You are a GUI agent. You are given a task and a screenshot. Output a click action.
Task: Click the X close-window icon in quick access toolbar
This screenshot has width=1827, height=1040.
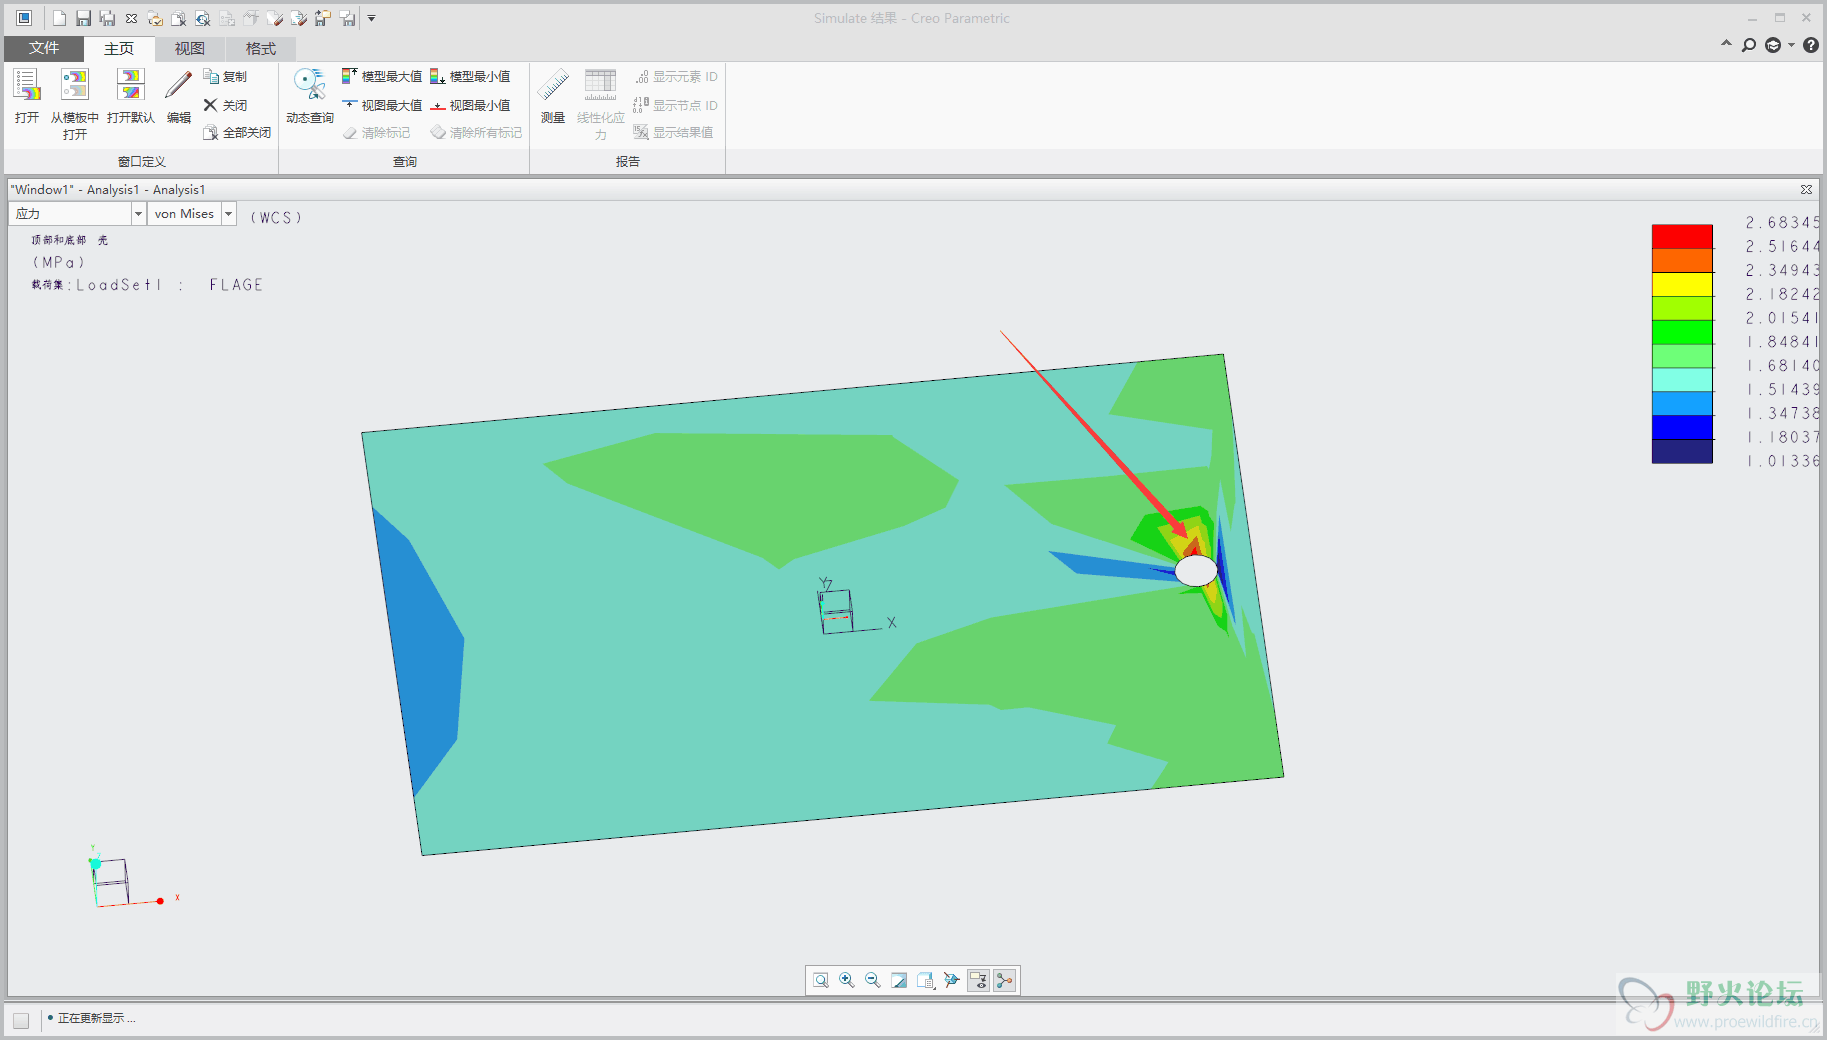click(131, 18)
